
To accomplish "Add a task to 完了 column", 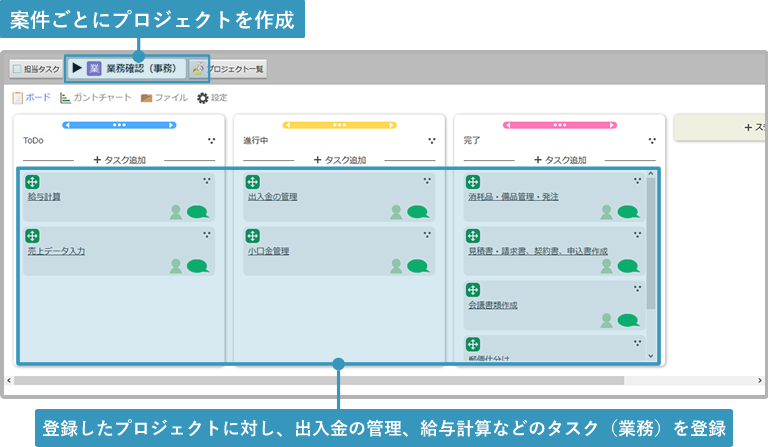I will click(560, 160).
